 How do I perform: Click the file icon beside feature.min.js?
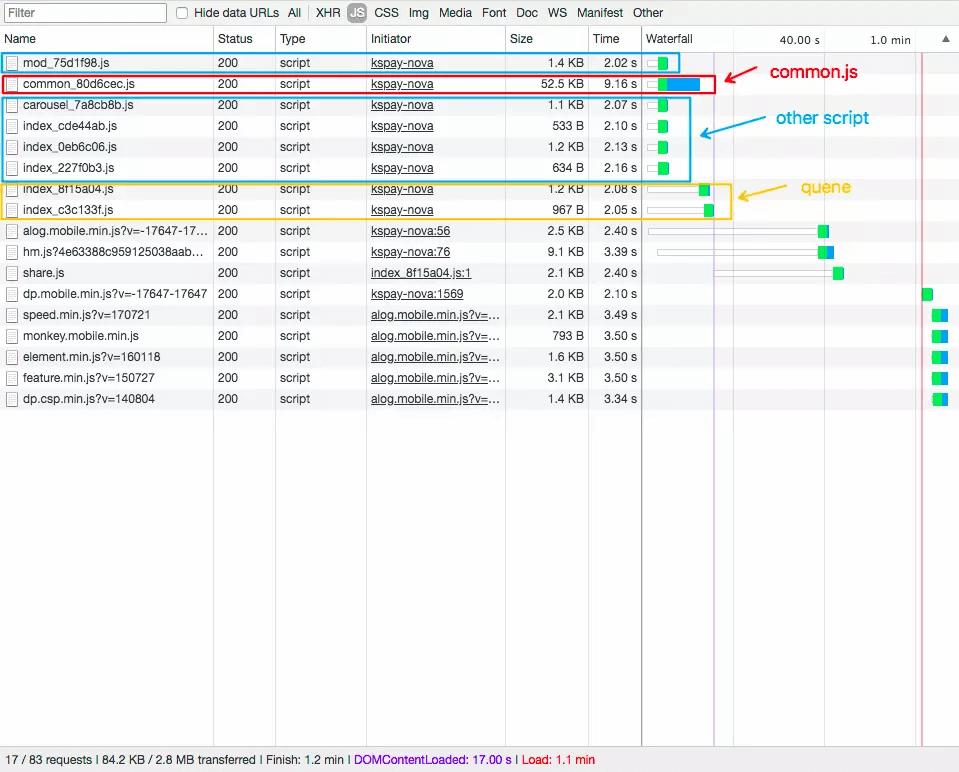12,378
